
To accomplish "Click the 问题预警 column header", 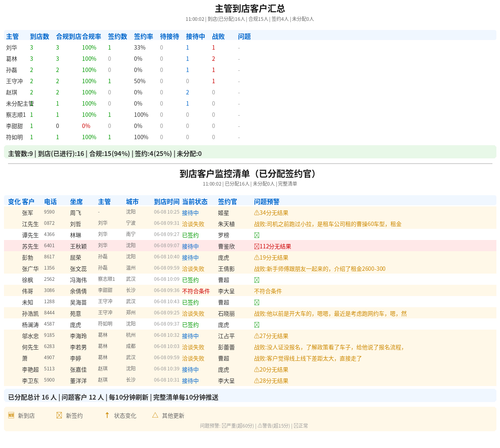I will coord(267,202).
